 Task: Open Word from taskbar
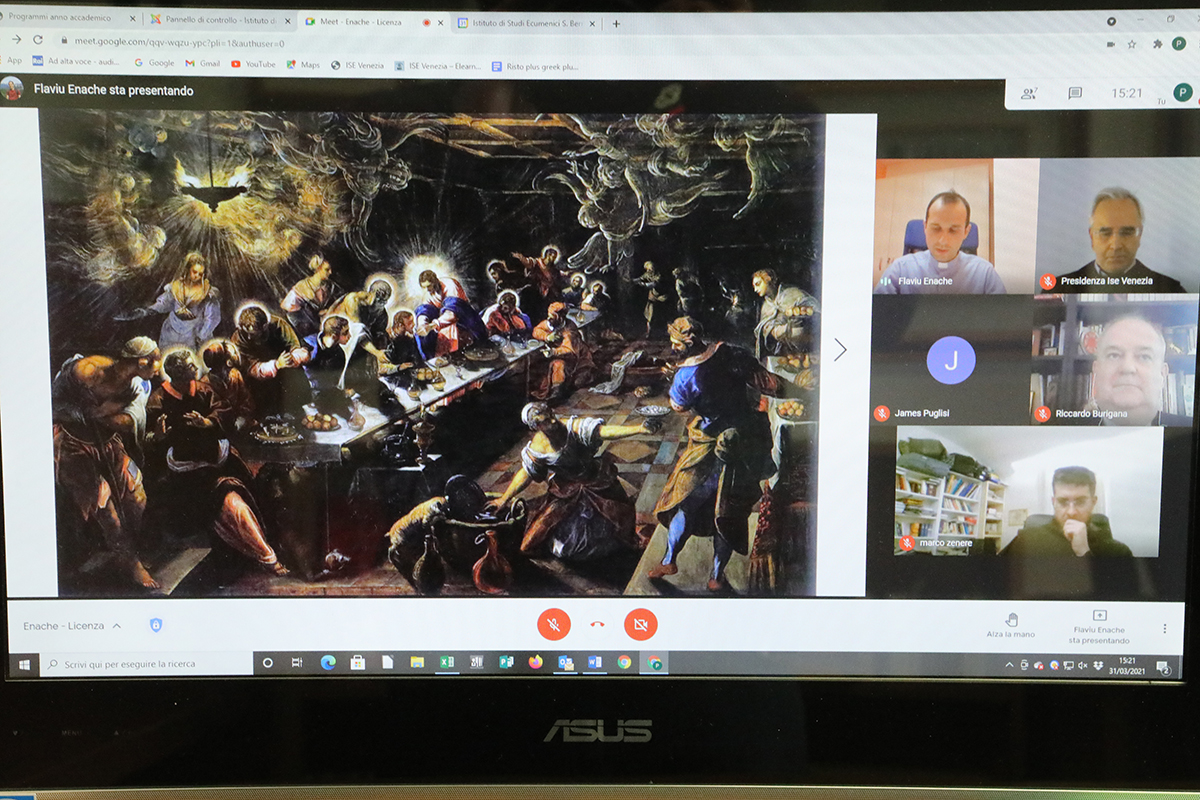click(x=595, y=662)
